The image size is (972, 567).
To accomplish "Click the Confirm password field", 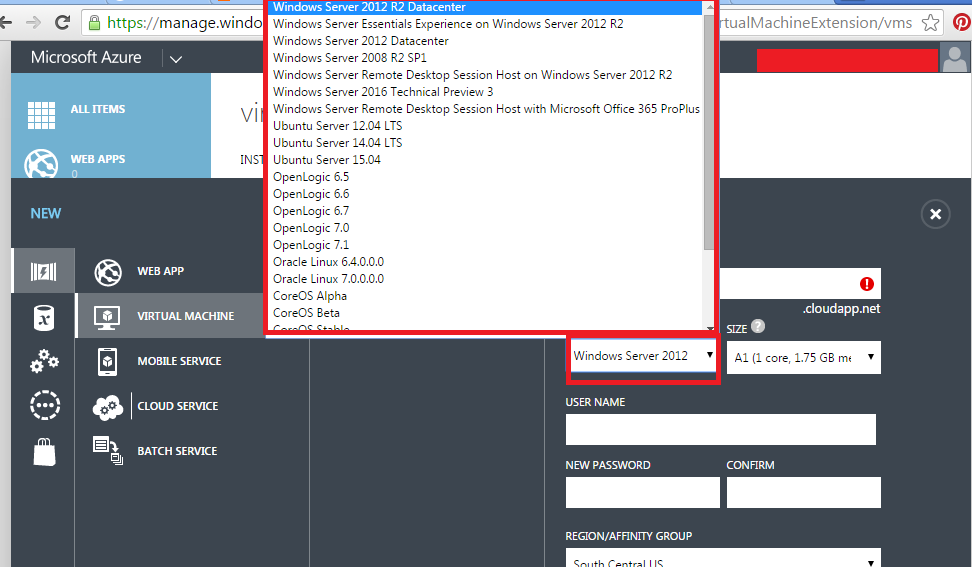I will [803, 493].
